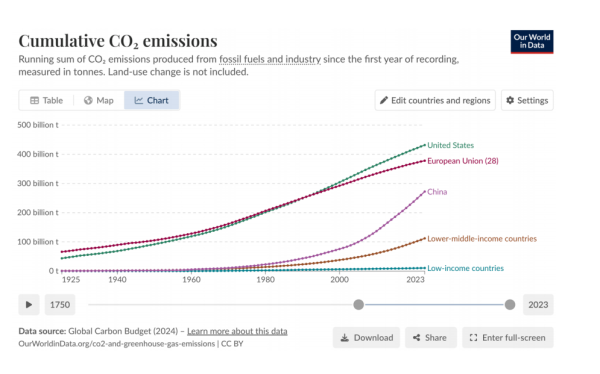The height and width of the screenshot is (374, 600).
Task: Select the European Union (28) label
Action: pyautogui.click(x=463, y=161)
